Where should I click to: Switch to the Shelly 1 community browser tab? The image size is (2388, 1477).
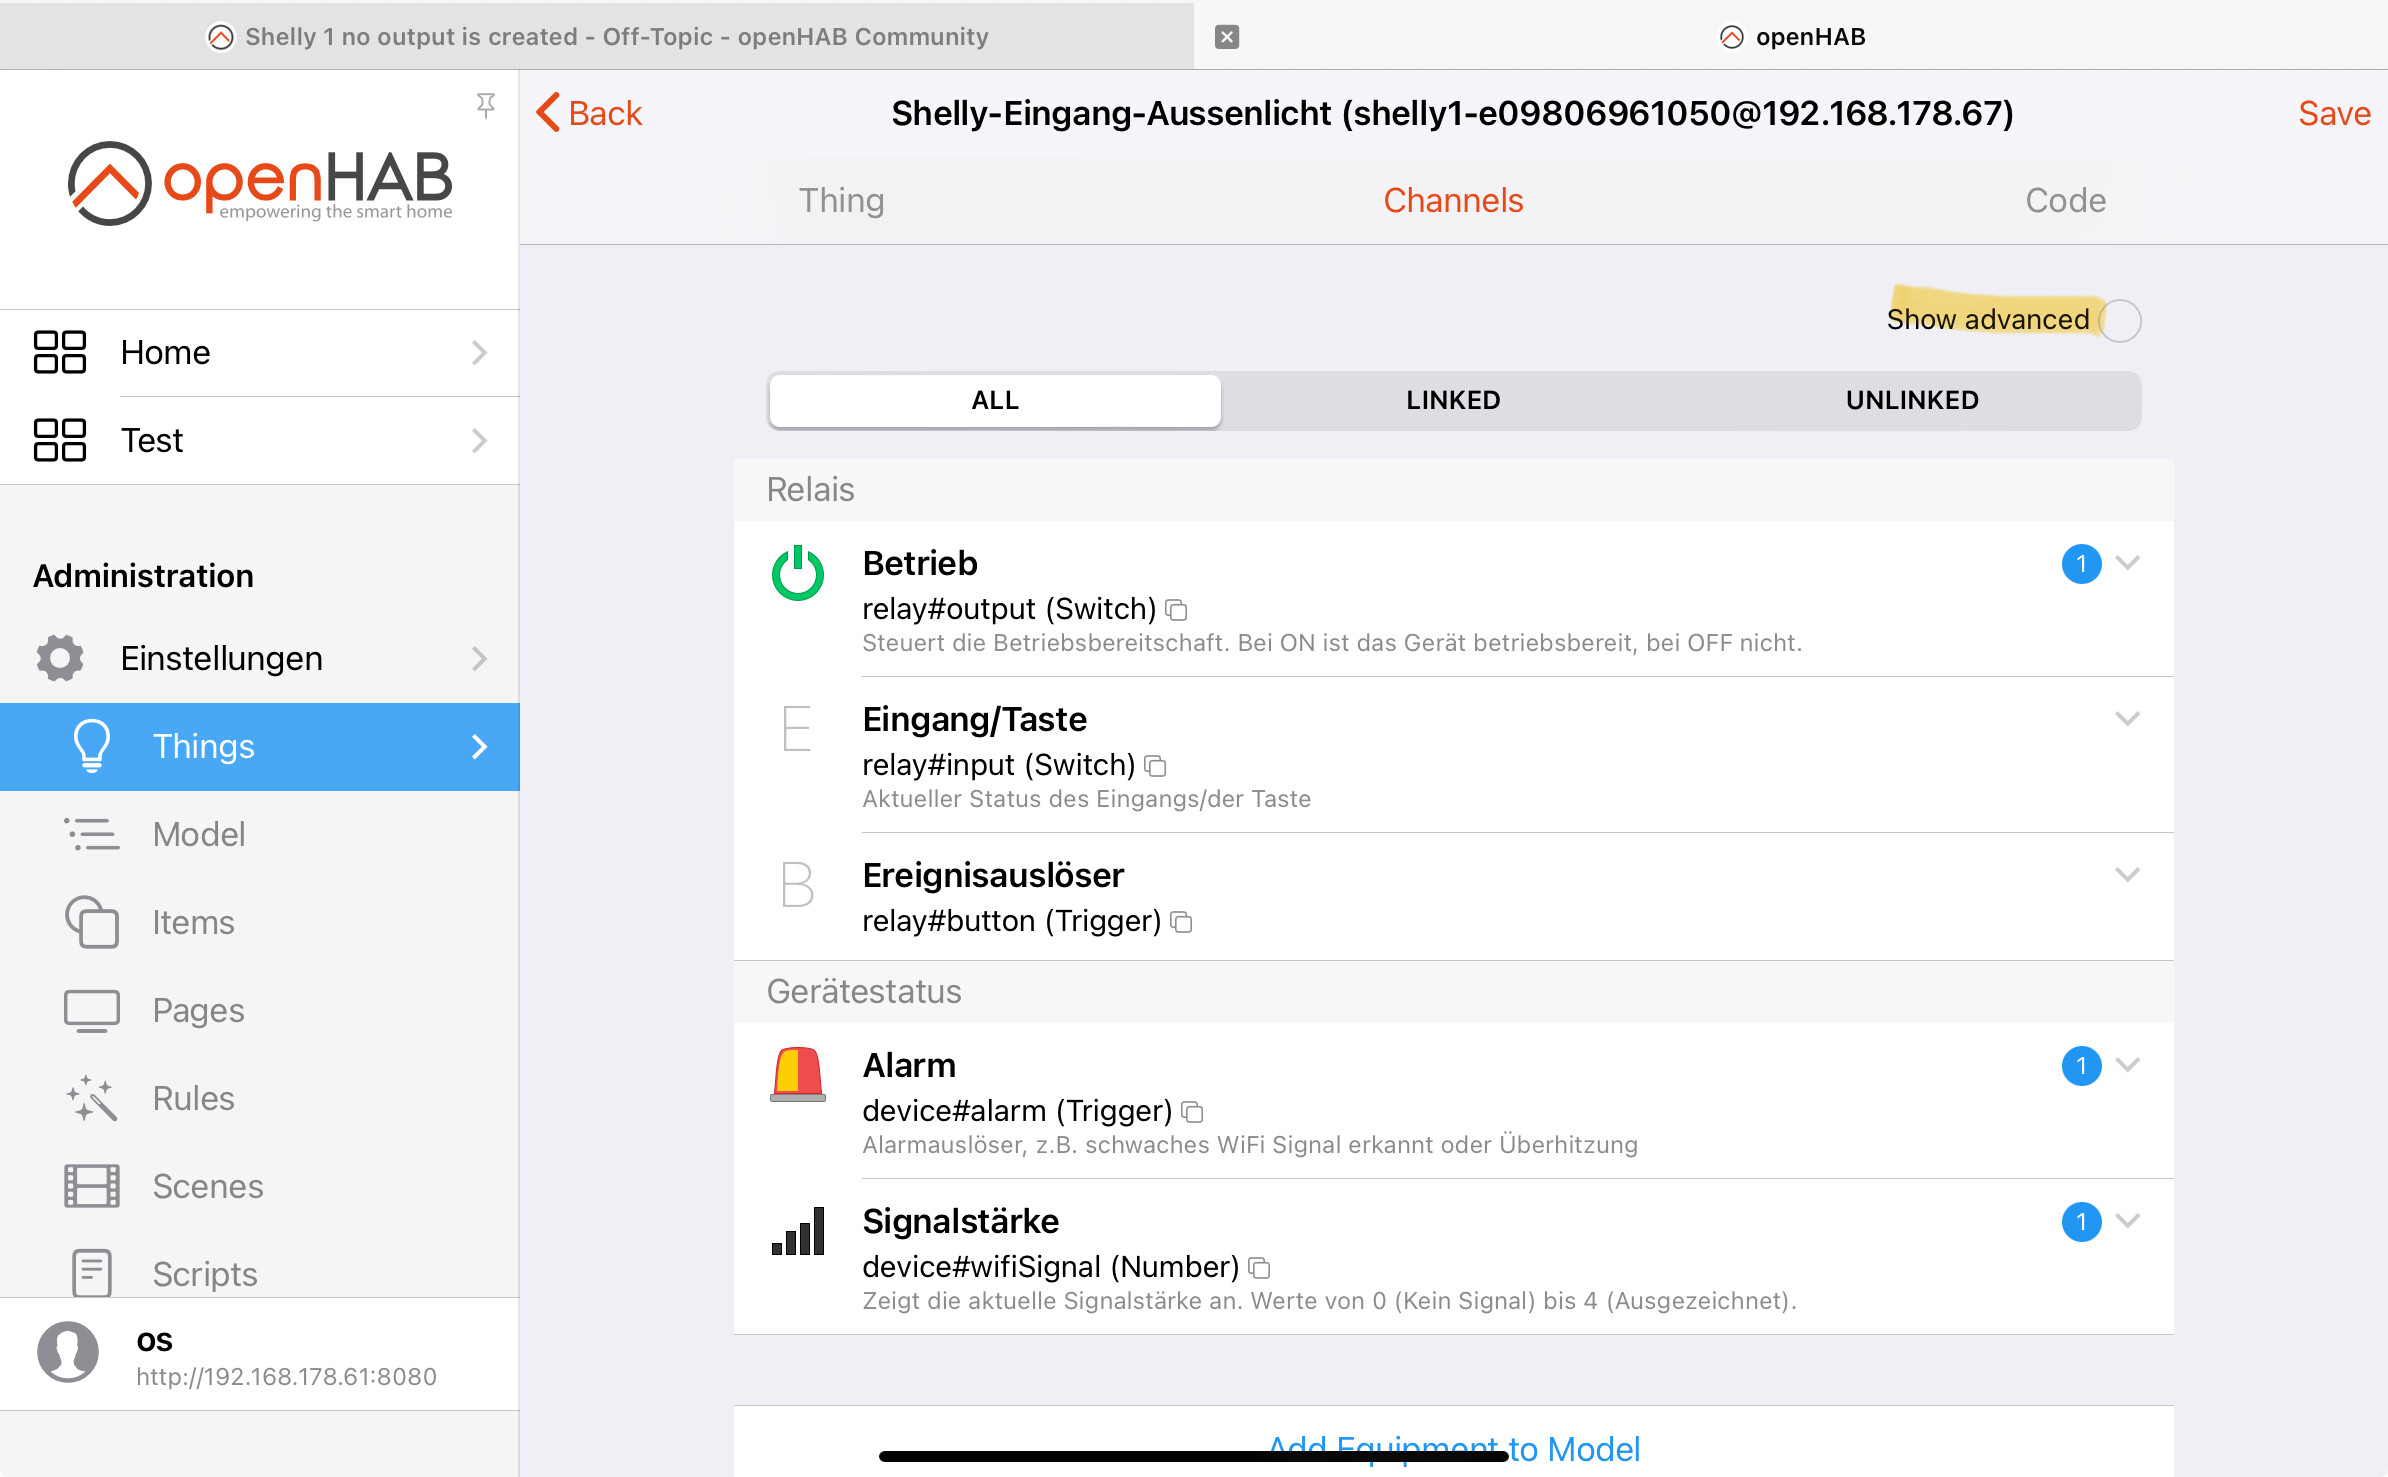pos(597,36)
